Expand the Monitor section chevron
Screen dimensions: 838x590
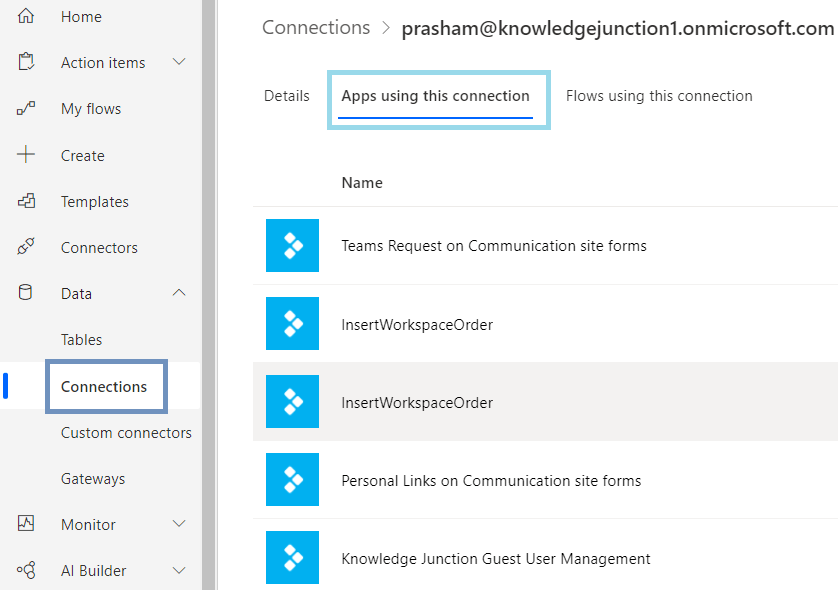pos(180,524)
